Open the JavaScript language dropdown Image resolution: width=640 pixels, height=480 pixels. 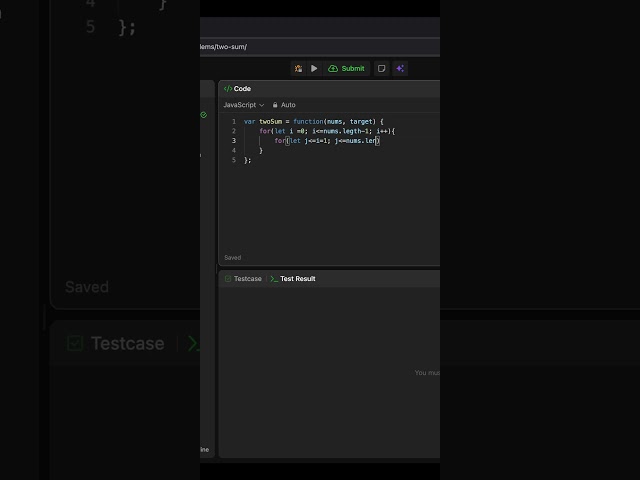(x=244, y=105)
